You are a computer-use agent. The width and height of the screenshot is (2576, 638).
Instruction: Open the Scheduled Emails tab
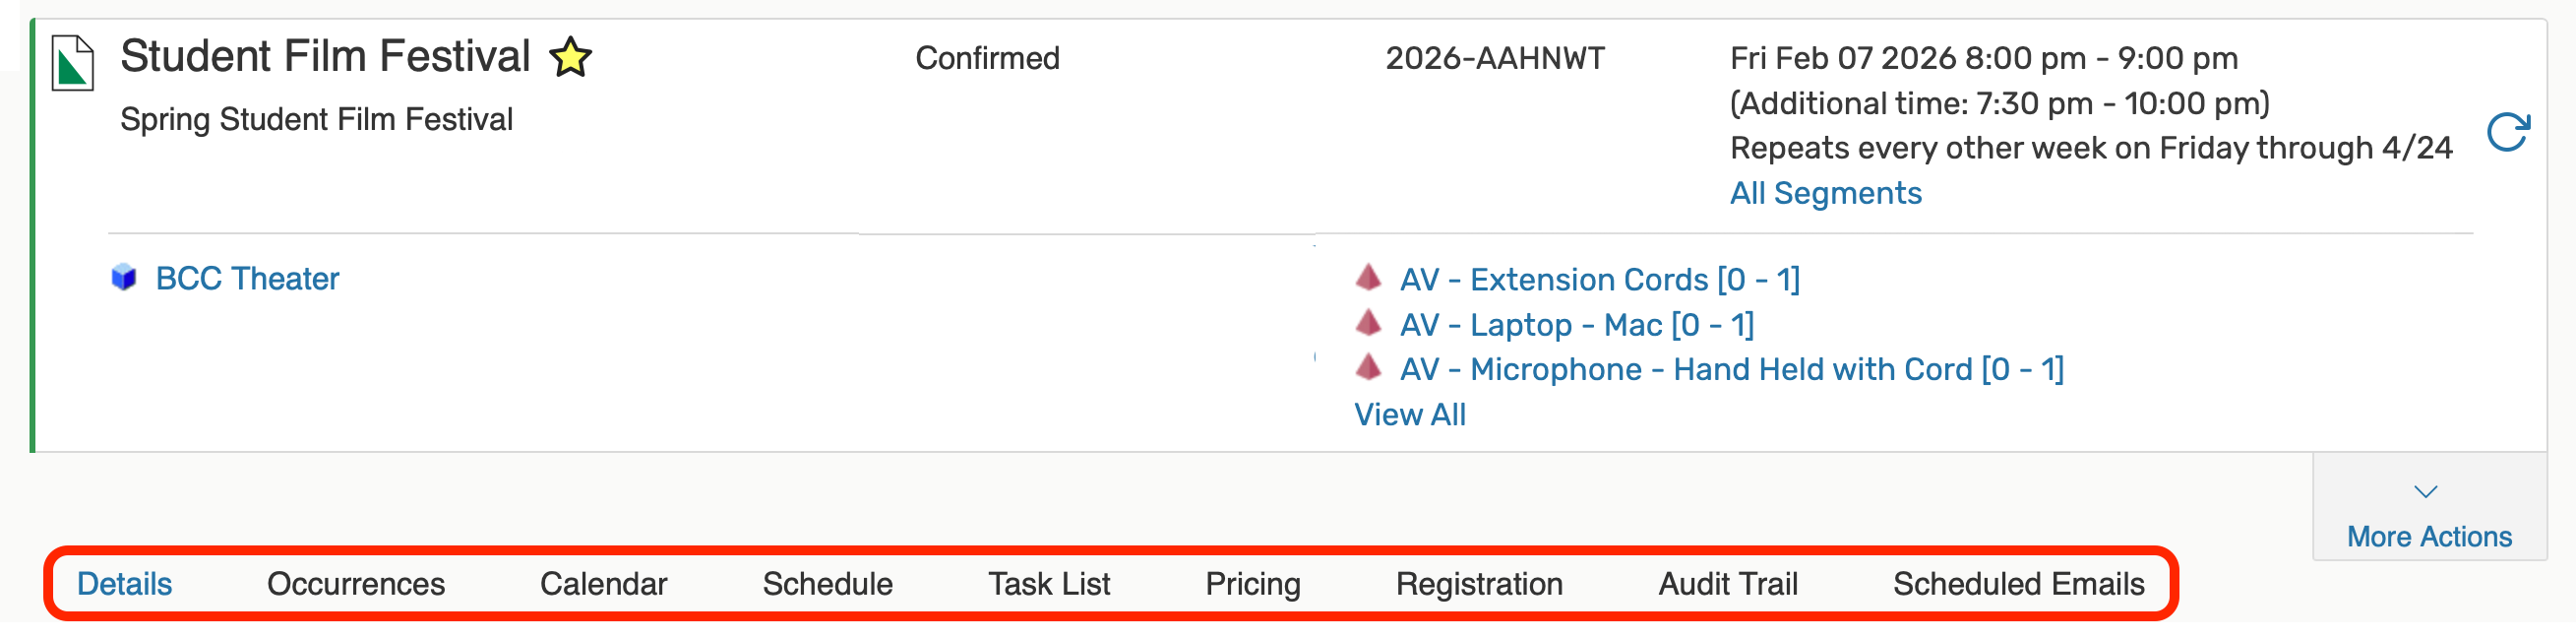tap(2017, 584)
